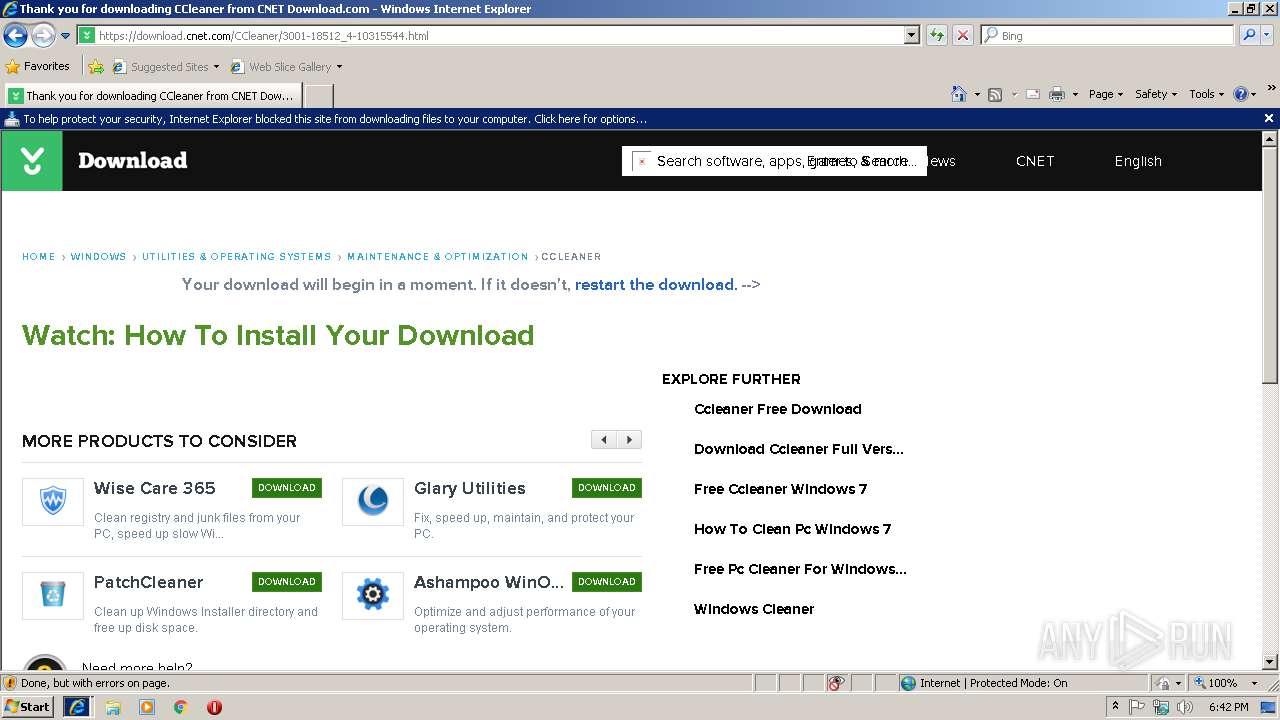This screenshot has height=720, width=1280.
Task: Click the address bar URL field
Action: (490, 35)
